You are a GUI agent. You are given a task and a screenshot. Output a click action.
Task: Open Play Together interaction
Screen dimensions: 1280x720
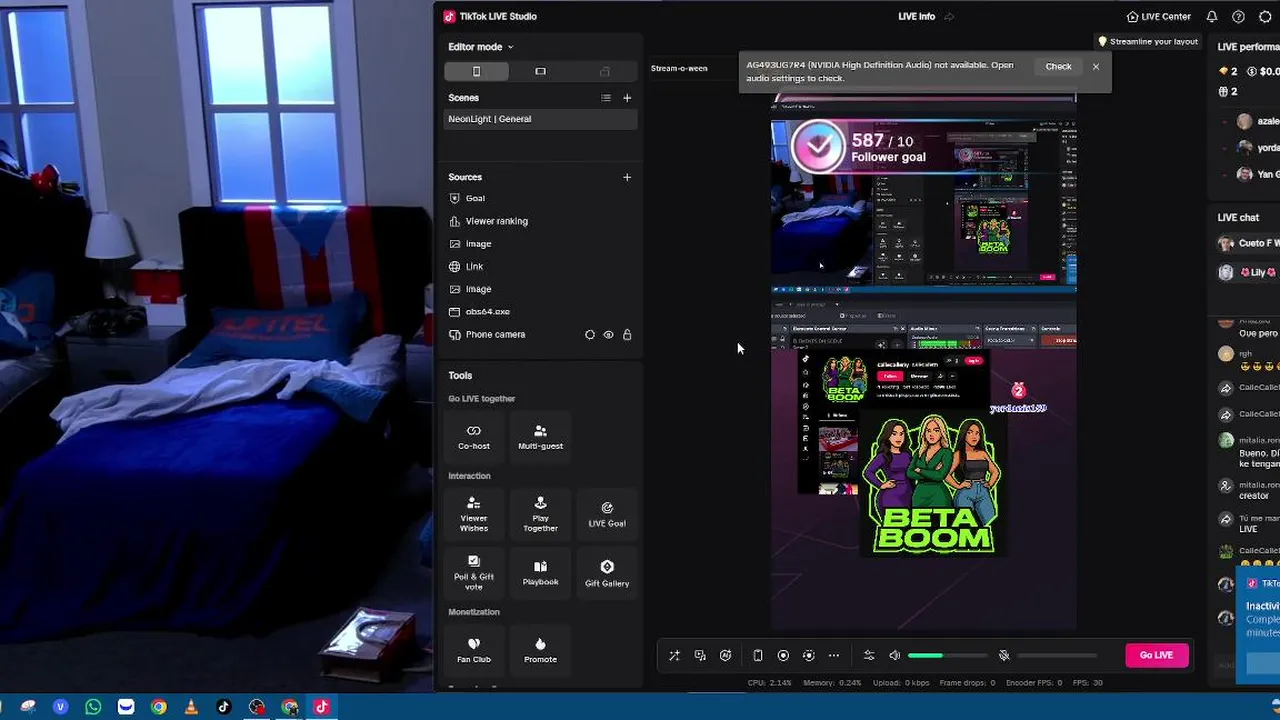click(x=540, y=514)
